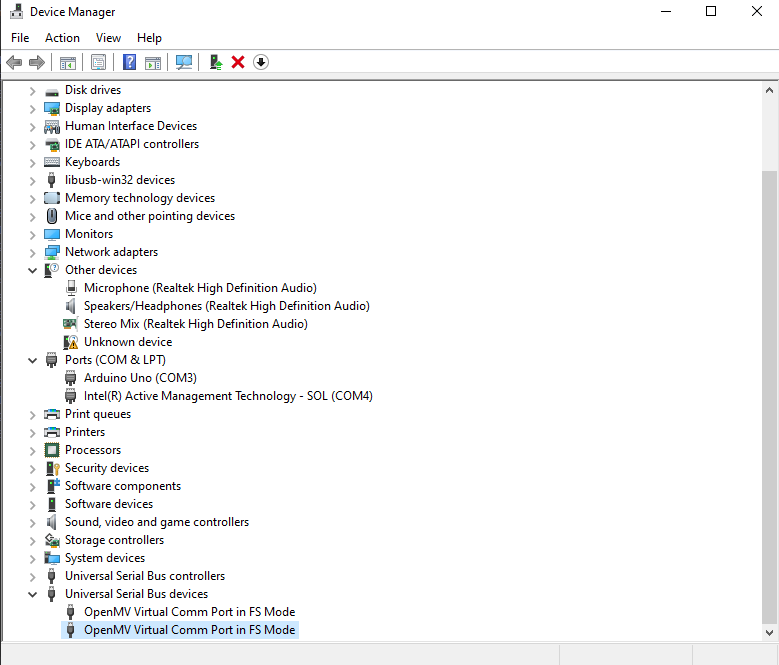The width and height of the screenshot is (779, 665).
Task: Open Properties toolbar icon
Action: click(98, 63)
